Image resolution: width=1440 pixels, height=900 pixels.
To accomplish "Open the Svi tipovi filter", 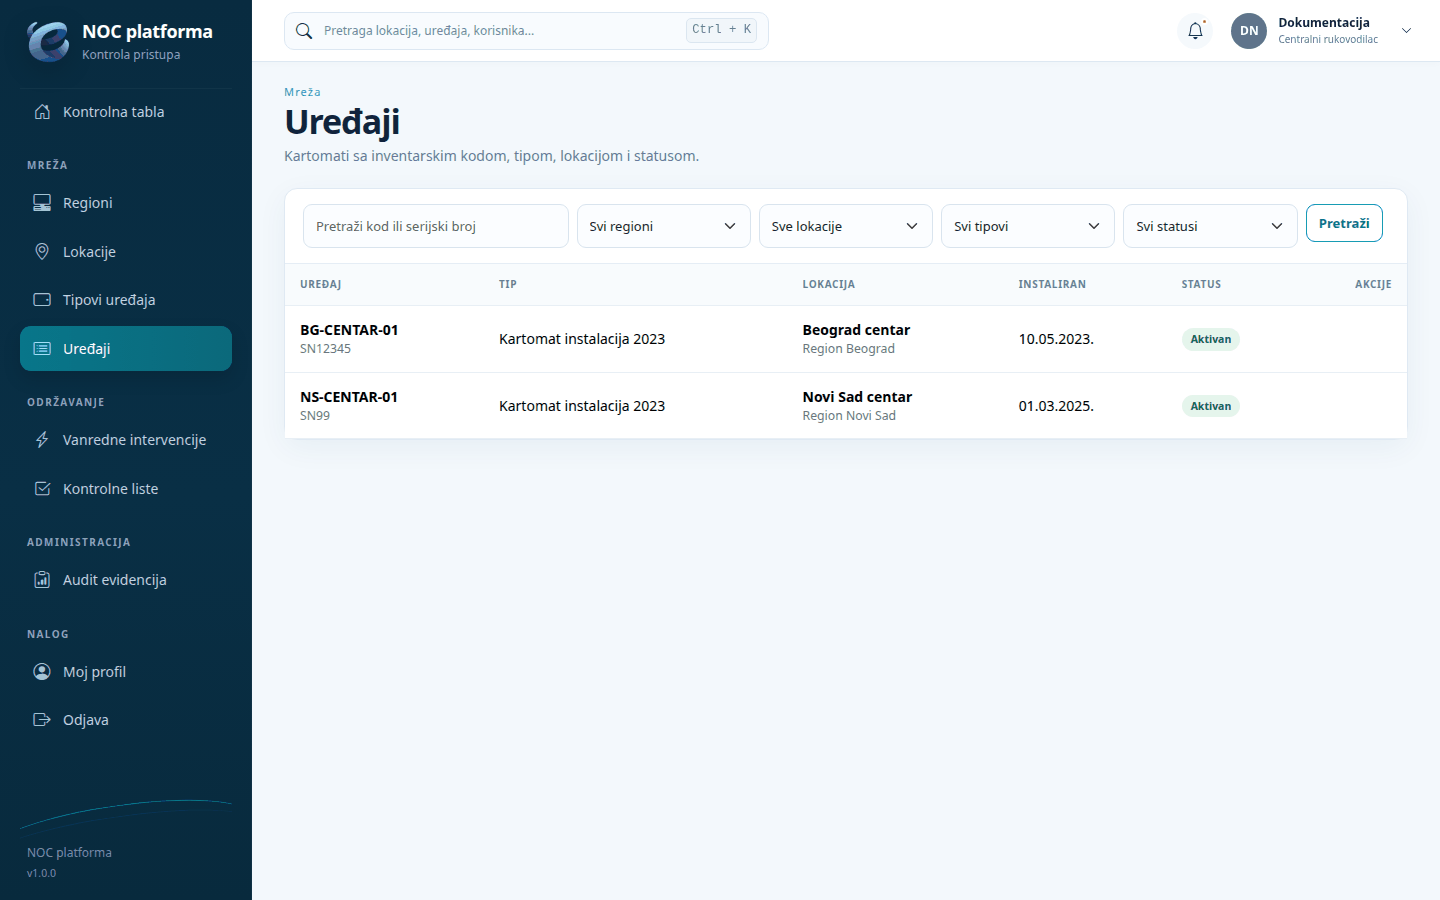I will 1027,226.
